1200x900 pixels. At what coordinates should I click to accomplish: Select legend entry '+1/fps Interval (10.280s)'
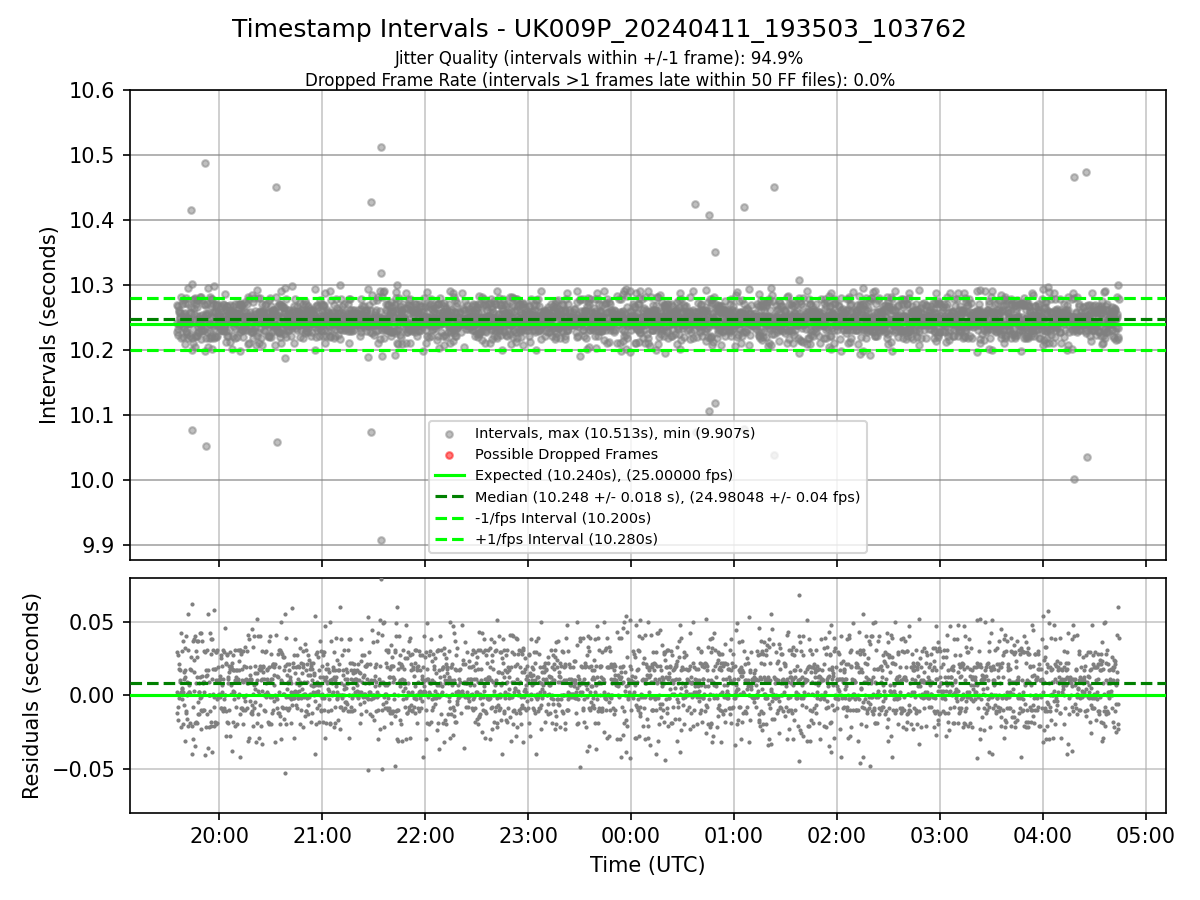(566, 539)
